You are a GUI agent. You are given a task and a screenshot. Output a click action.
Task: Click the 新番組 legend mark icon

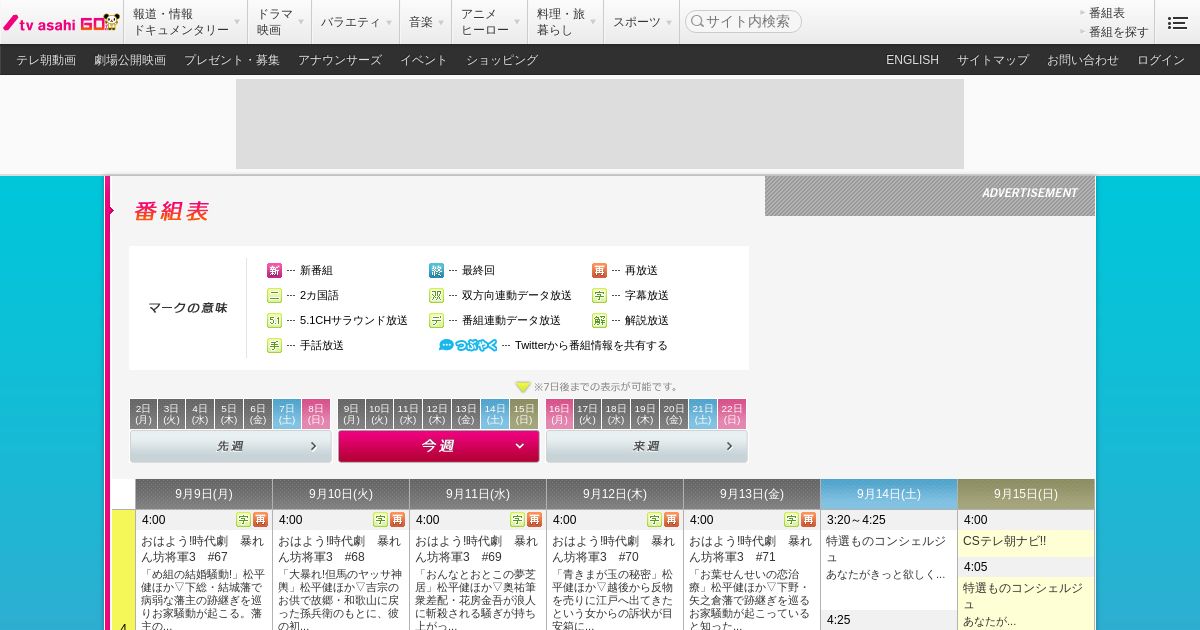(274, 271)
